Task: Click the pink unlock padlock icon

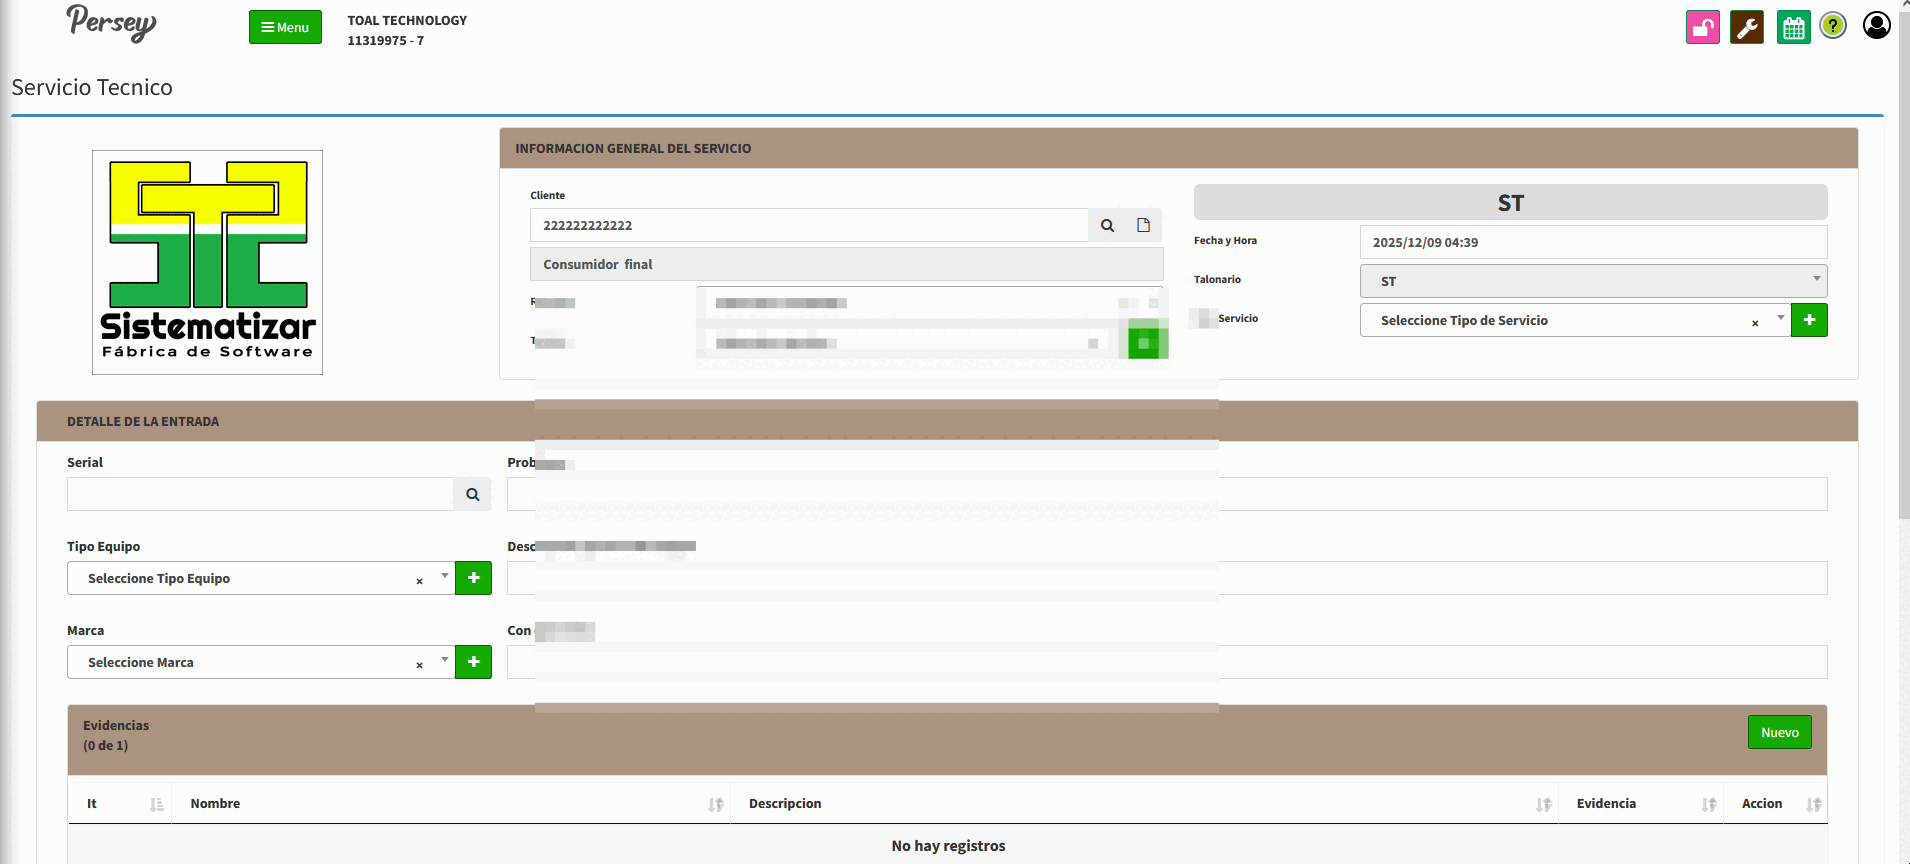Action: tap(1702, 27)
